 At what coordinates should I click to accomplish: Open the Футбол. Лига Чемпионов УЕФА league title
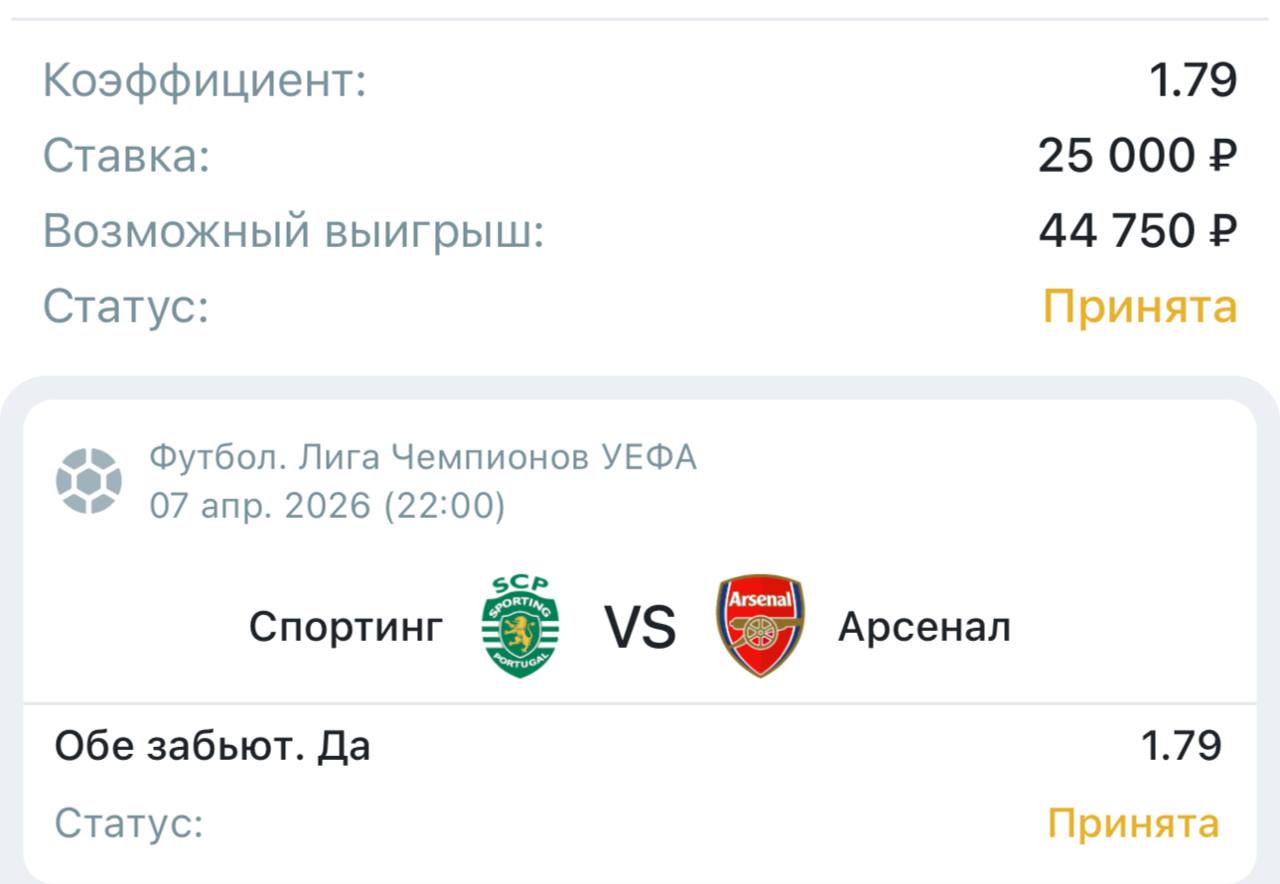click(423, 458)
